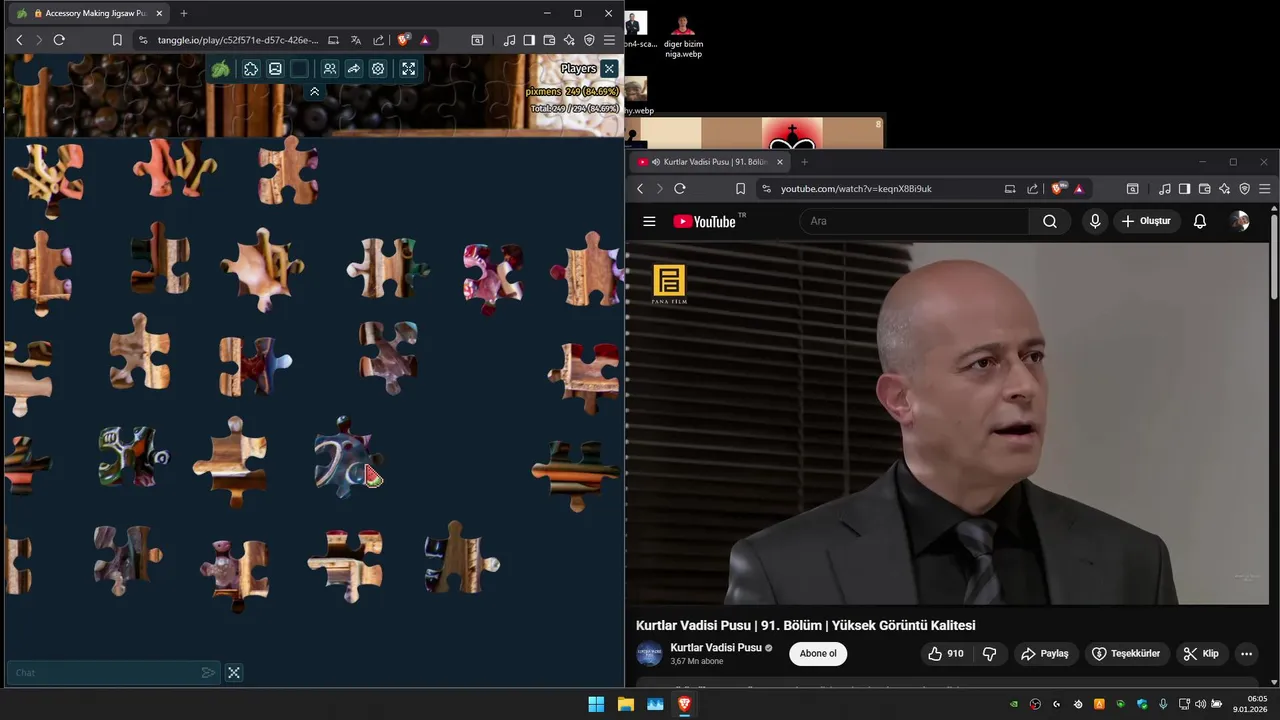Open new tab in Tanggle browser window
This screenshot has width=1280, height=720.
[x=183, y=13]
